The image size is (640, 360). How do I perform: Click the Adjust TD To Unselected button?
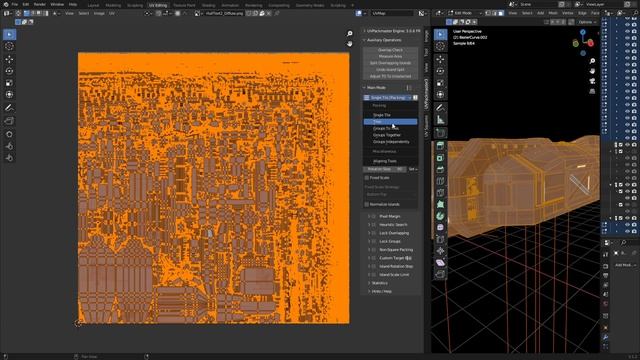click(390, 76)
